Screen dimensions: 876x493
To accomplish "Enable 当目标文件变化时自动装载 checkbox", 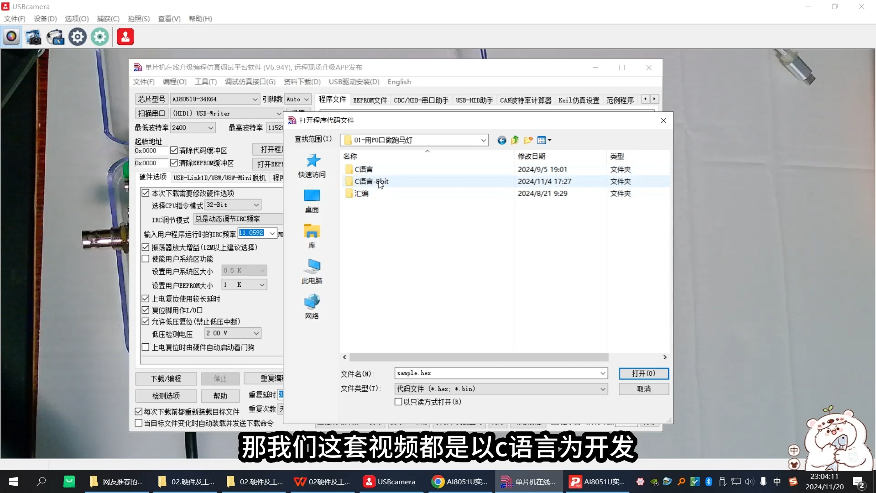I will click(139, 423).
